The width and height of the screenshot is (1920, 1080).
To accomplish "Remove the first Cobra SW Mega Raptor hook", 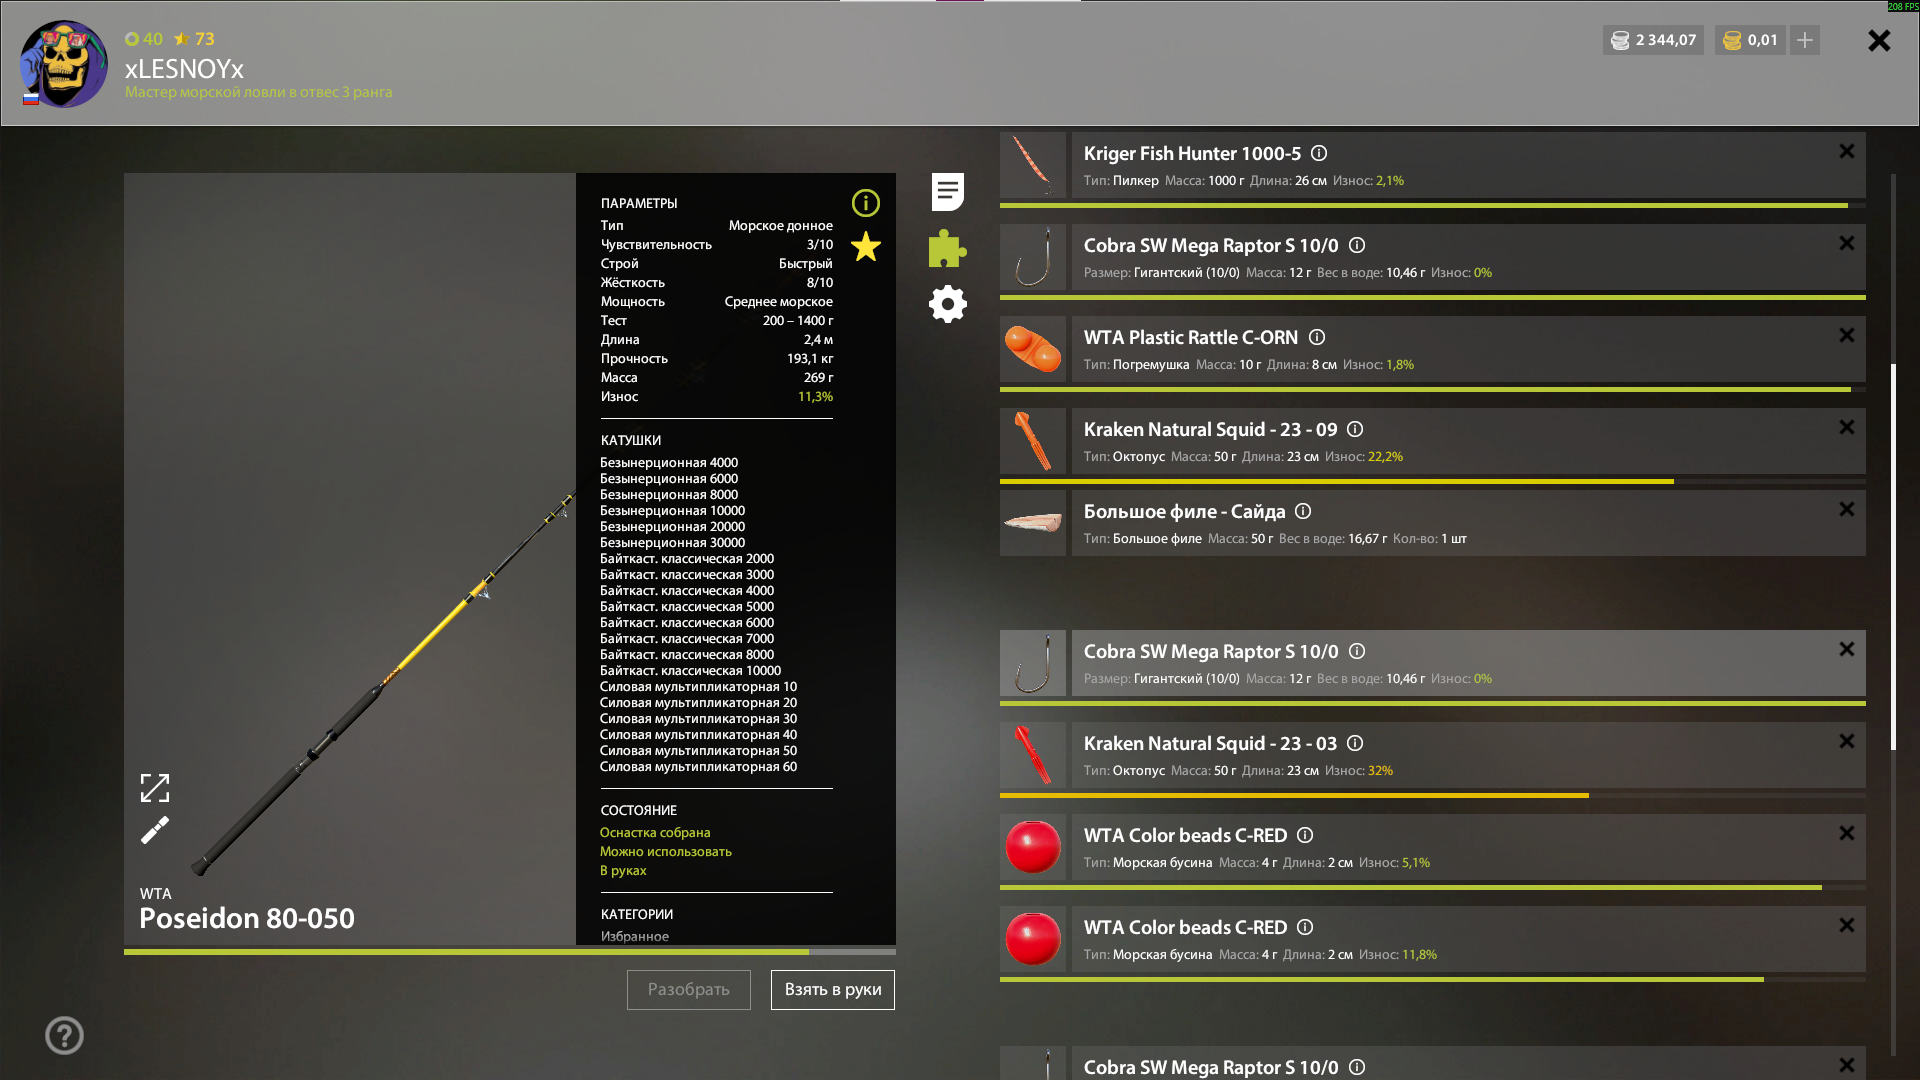I will (1847, 243).
